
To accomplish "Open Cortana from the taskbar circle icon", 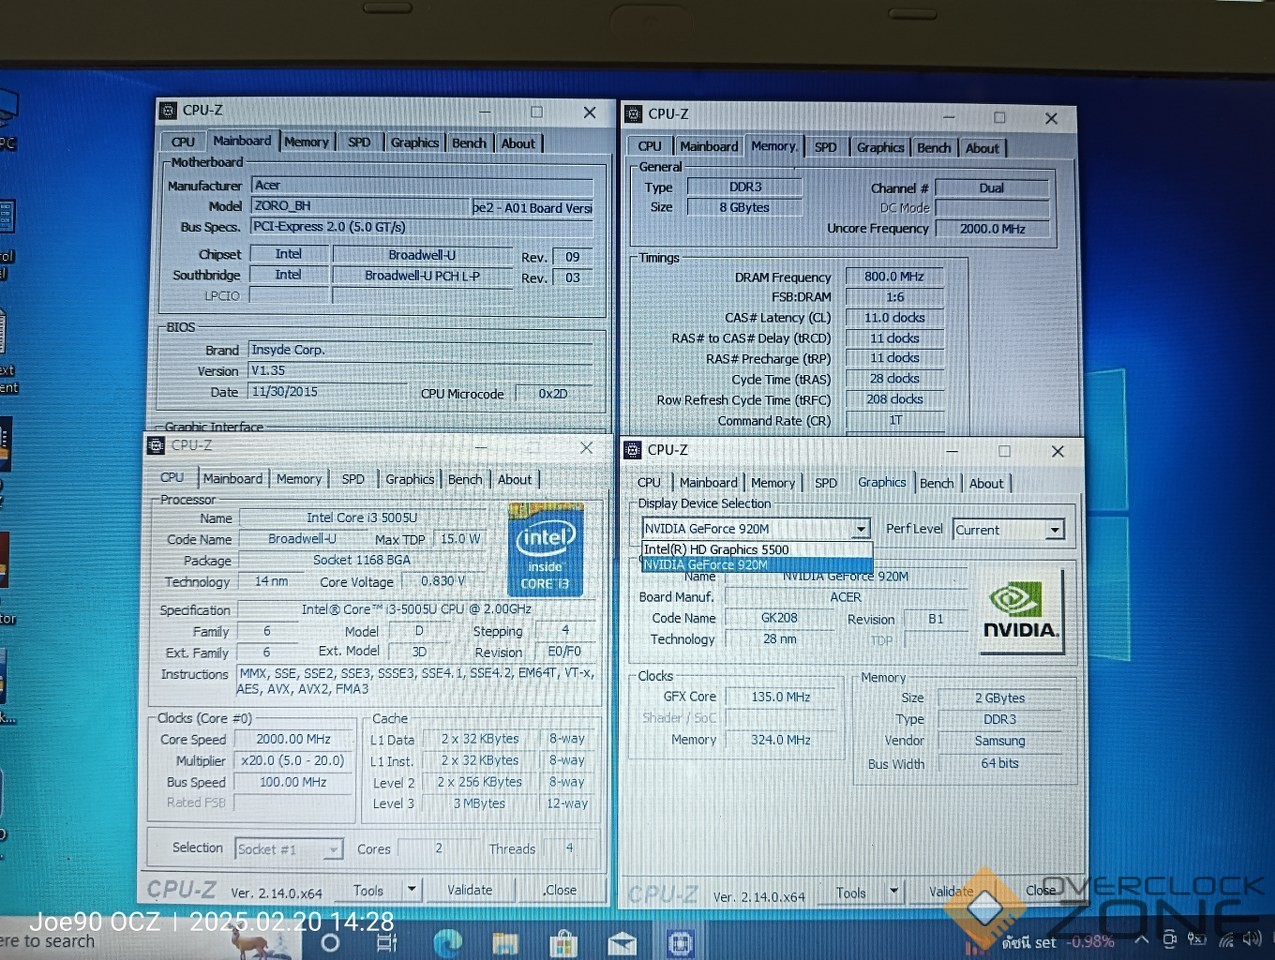I will [x=330, y=943].
